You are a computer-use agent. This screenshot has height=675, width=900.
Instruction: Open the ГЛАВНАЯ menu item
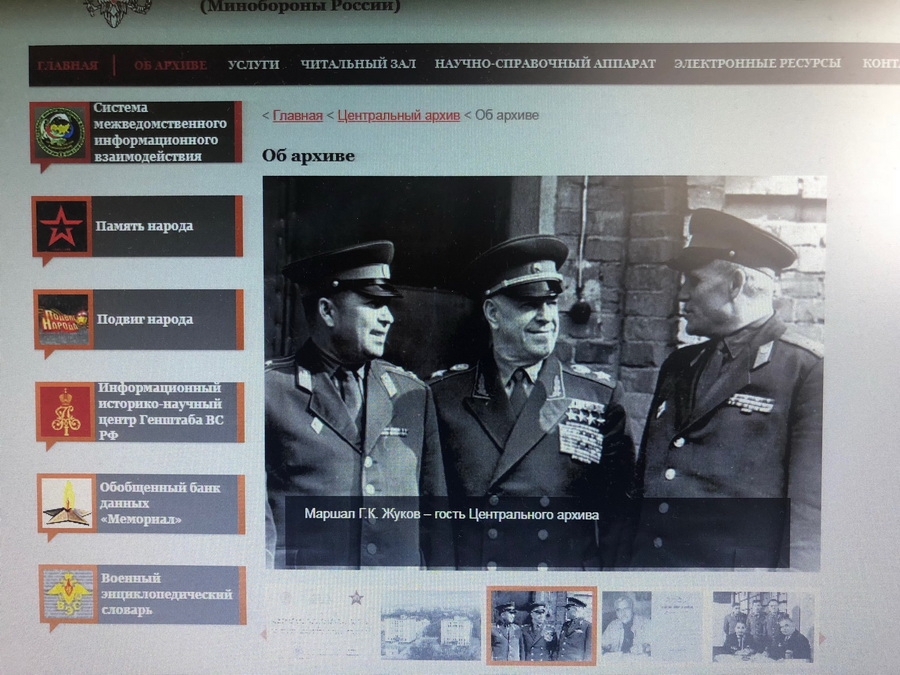click(68, 65)
